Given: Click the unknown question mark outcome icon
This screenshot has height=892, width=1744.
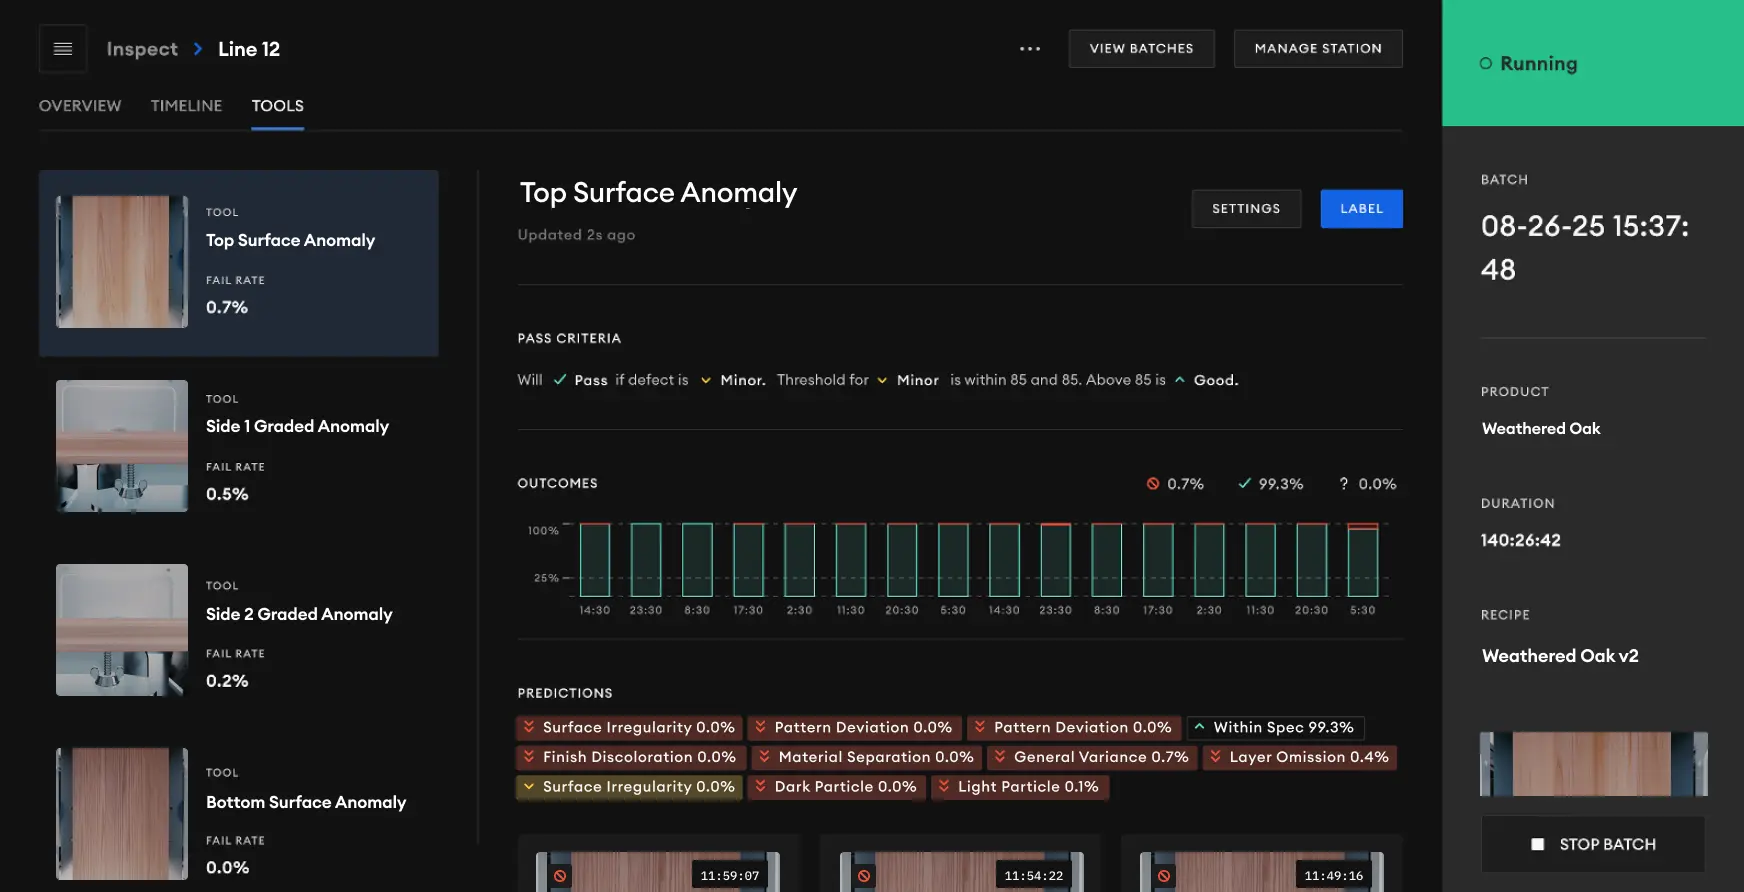Looking at the screenshot, I should tap(1344, 484).
